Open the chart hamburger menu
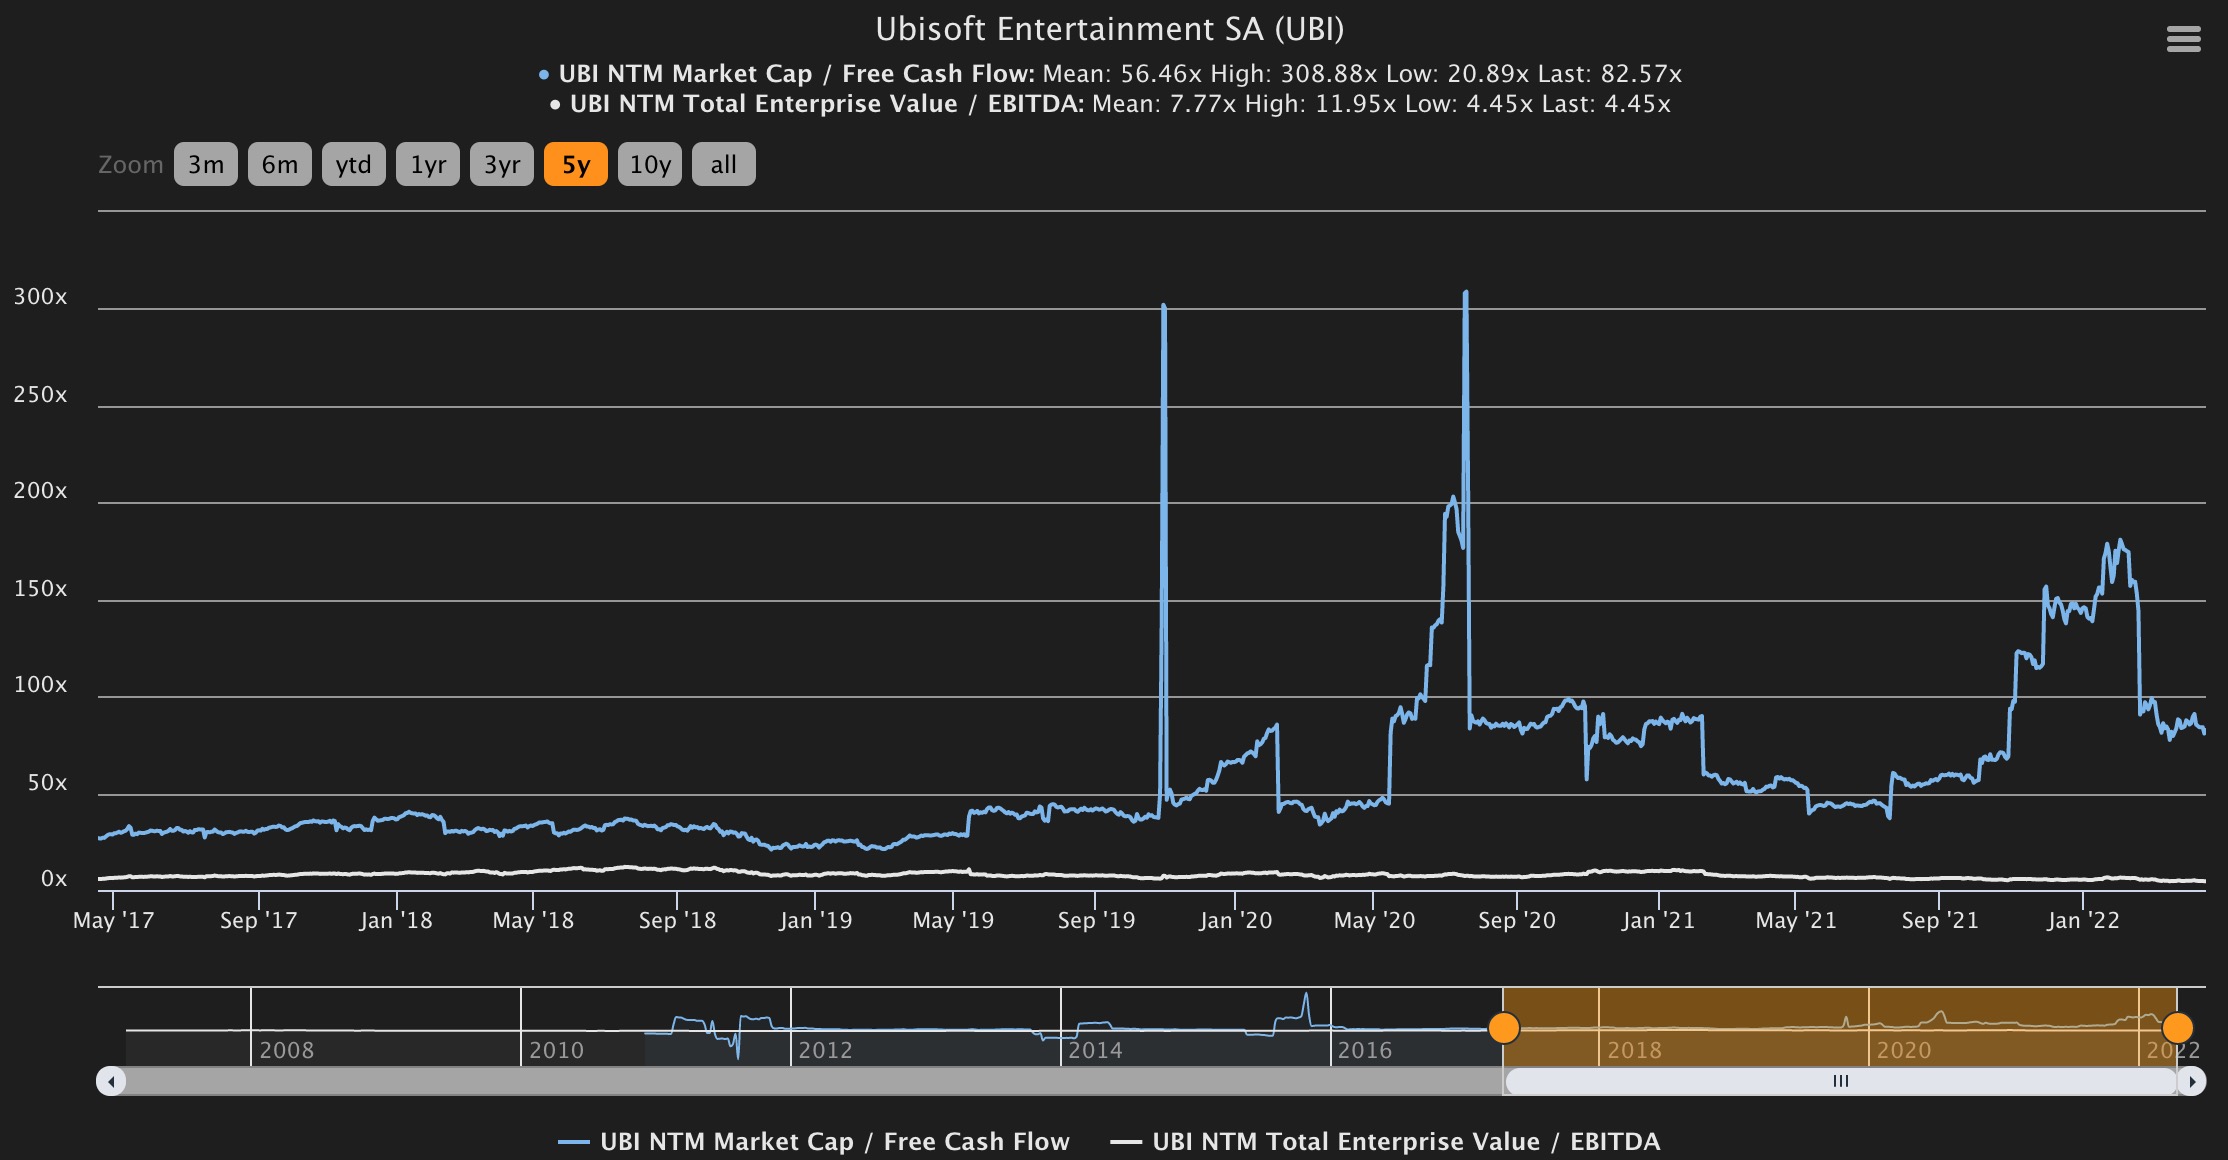 (x=2183, y=39)
